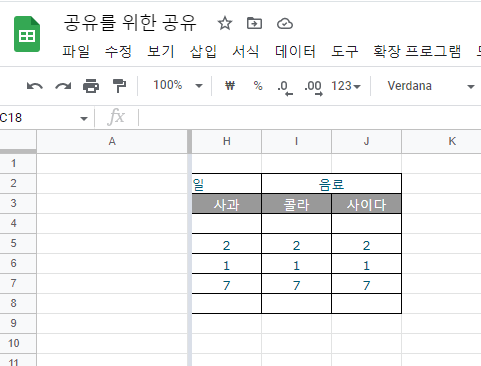Select column A header
Screen dimensions: 481x366
112,141
